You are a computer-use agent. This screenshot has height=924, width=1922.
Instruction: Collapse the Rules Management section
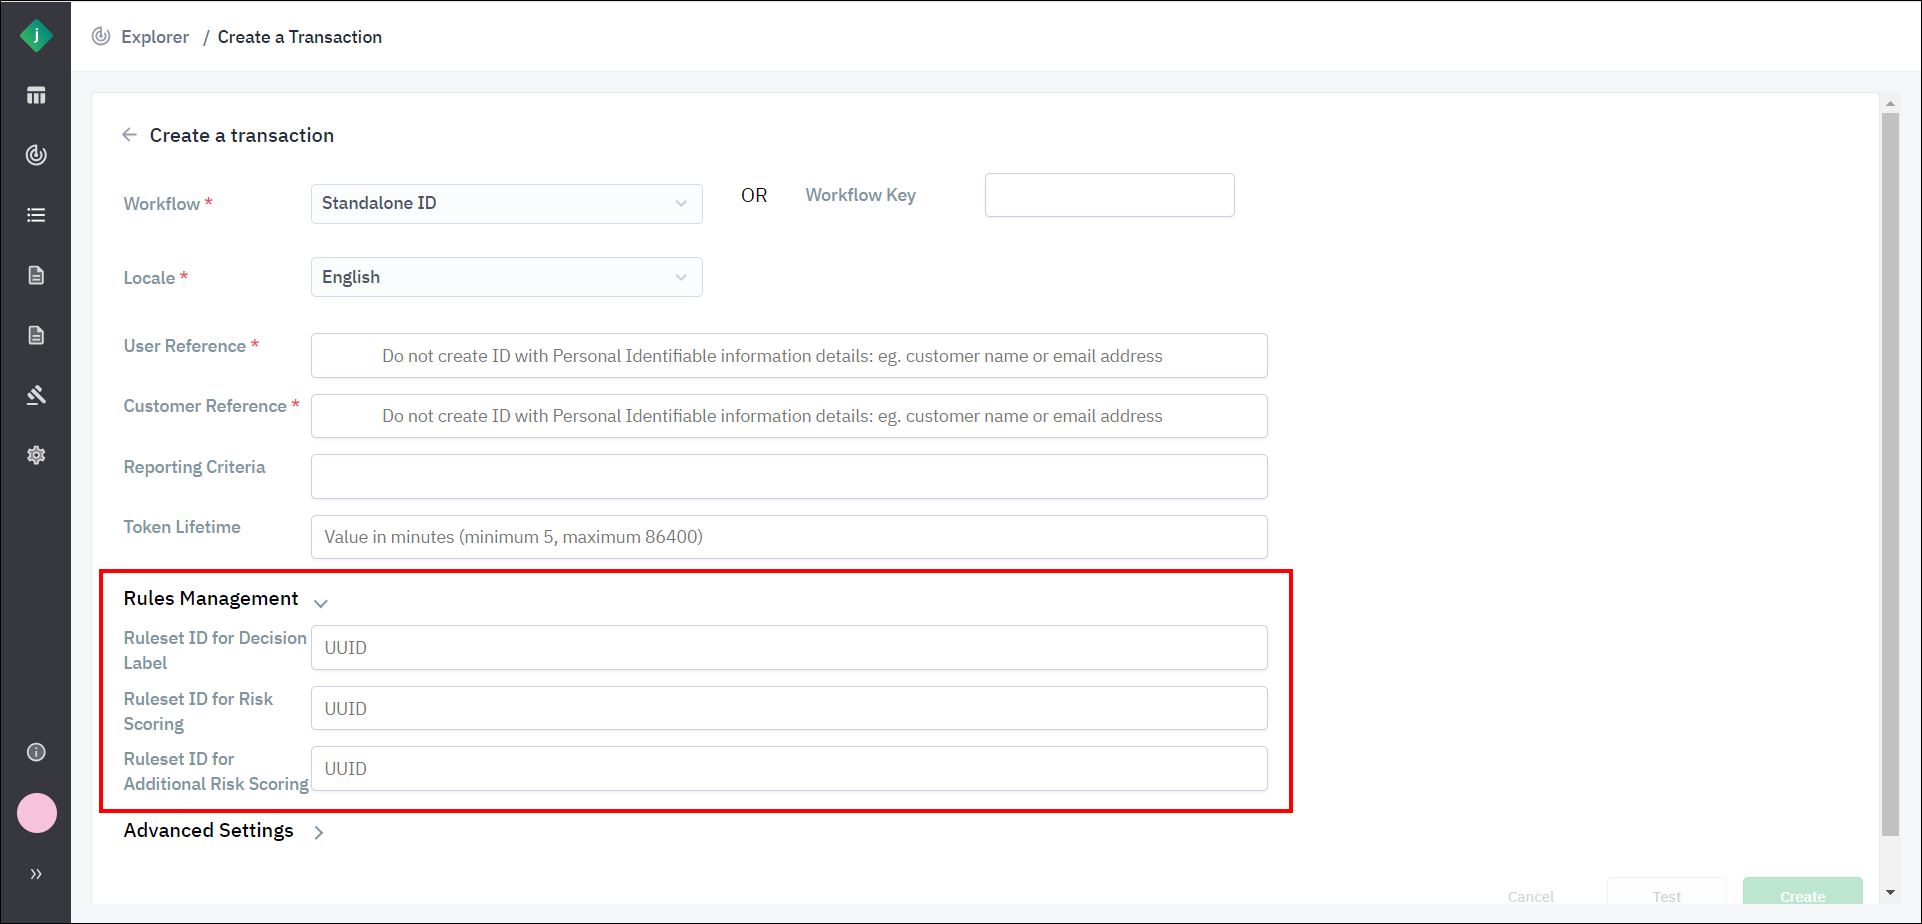[x=321, y=602]
